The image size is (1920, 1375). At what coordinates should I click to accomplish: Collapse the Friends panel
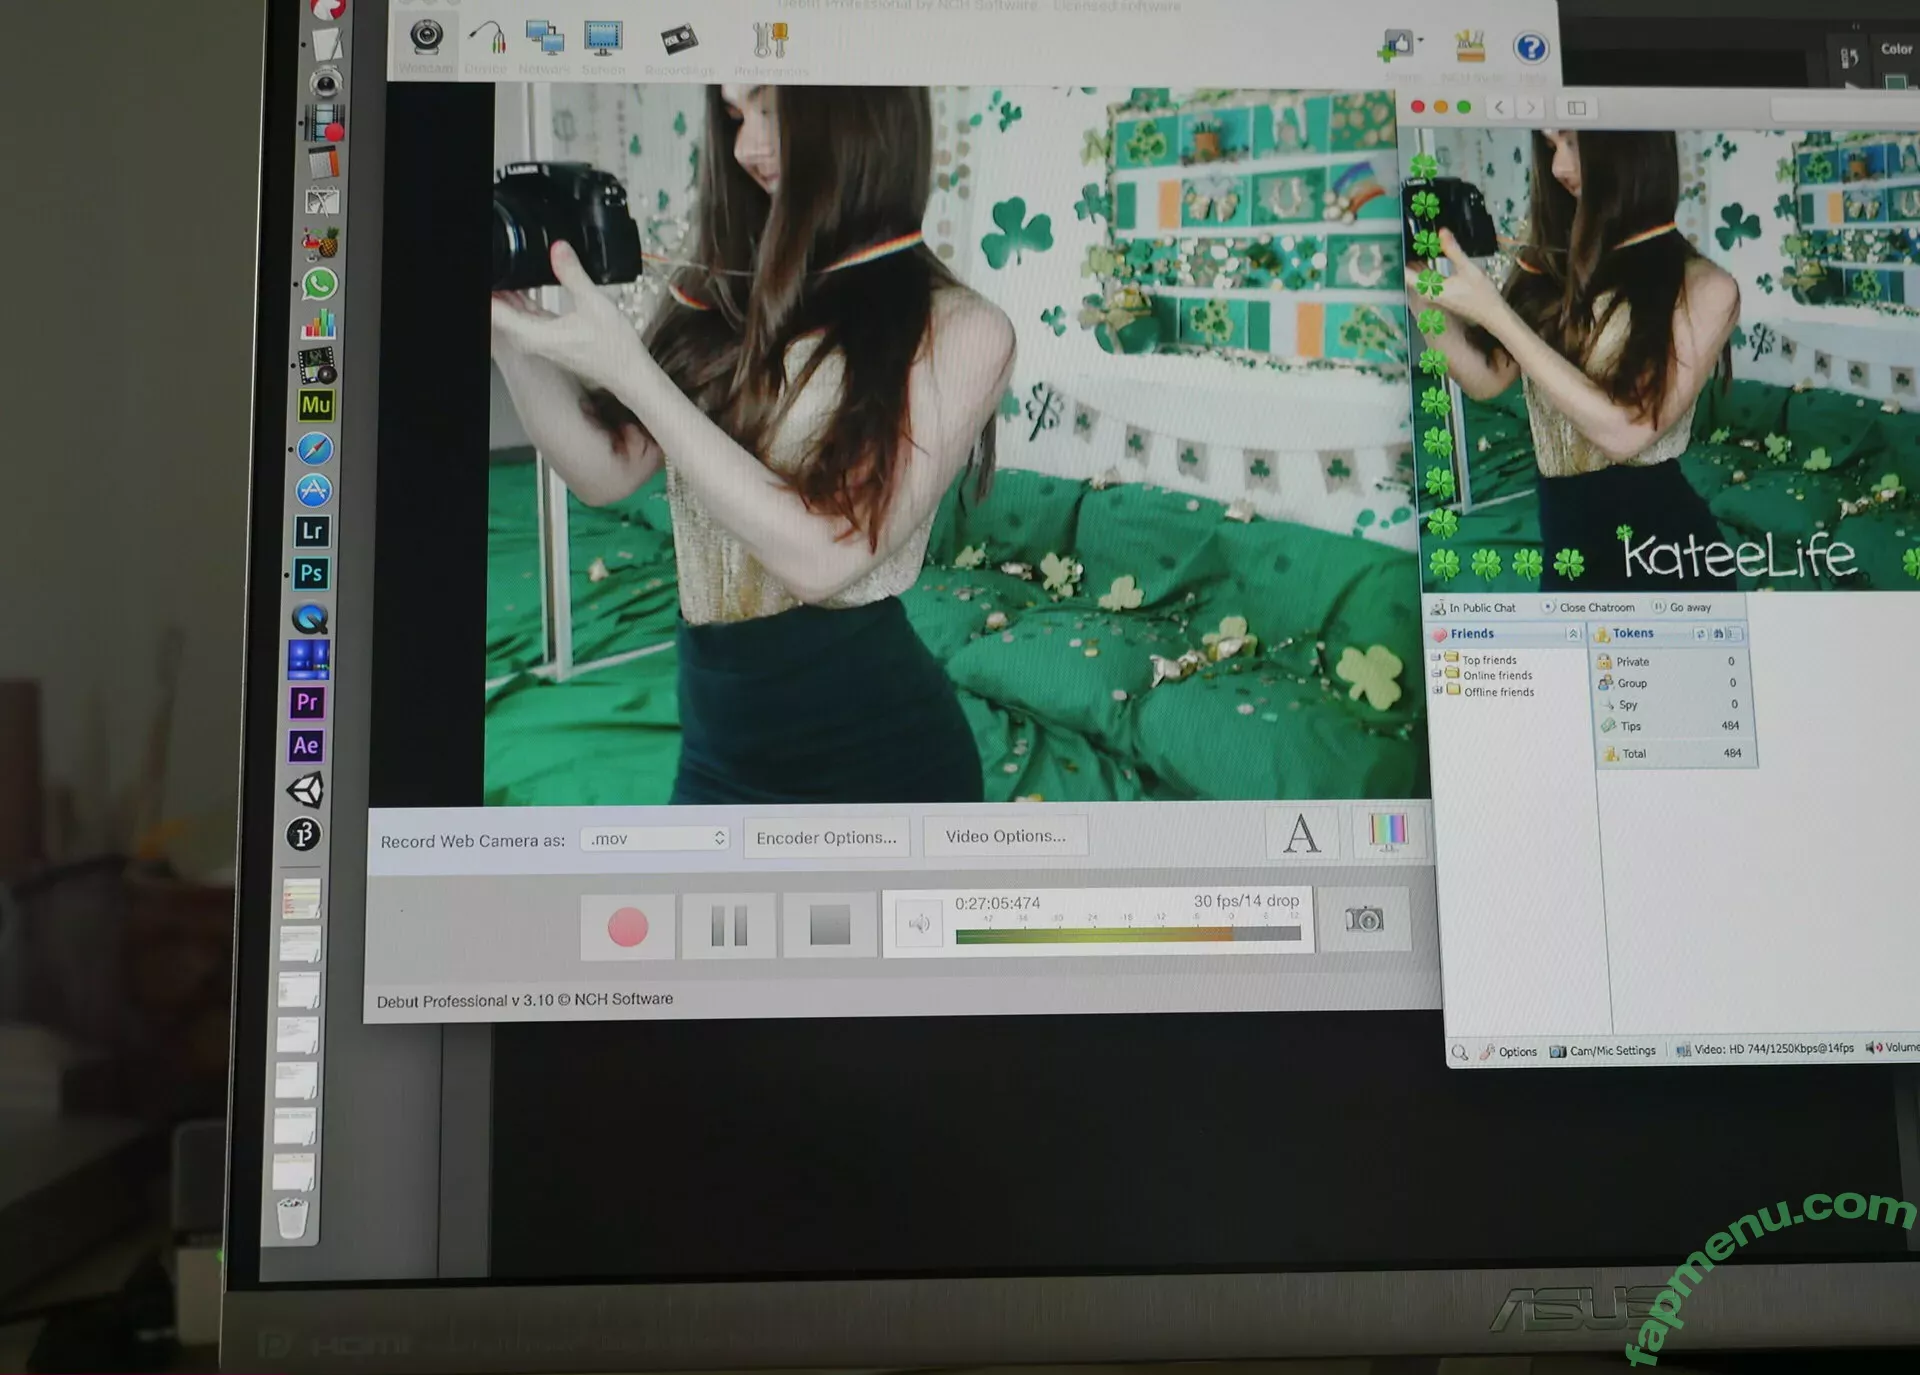click(x=1572, y=634)
